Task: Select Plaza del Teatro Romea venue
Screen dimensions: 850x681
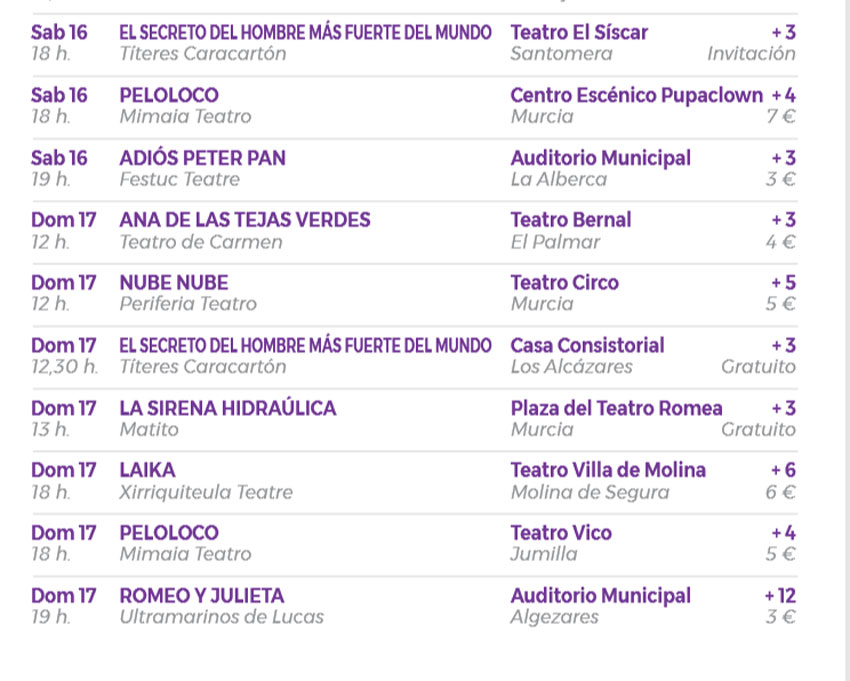Action: [x=616, y=408]
